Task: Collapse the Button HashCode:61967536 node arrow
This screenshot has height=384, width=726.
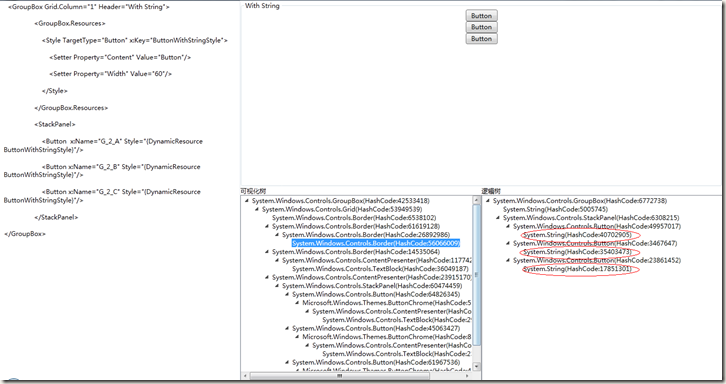Action: click(x=288, y=362)
